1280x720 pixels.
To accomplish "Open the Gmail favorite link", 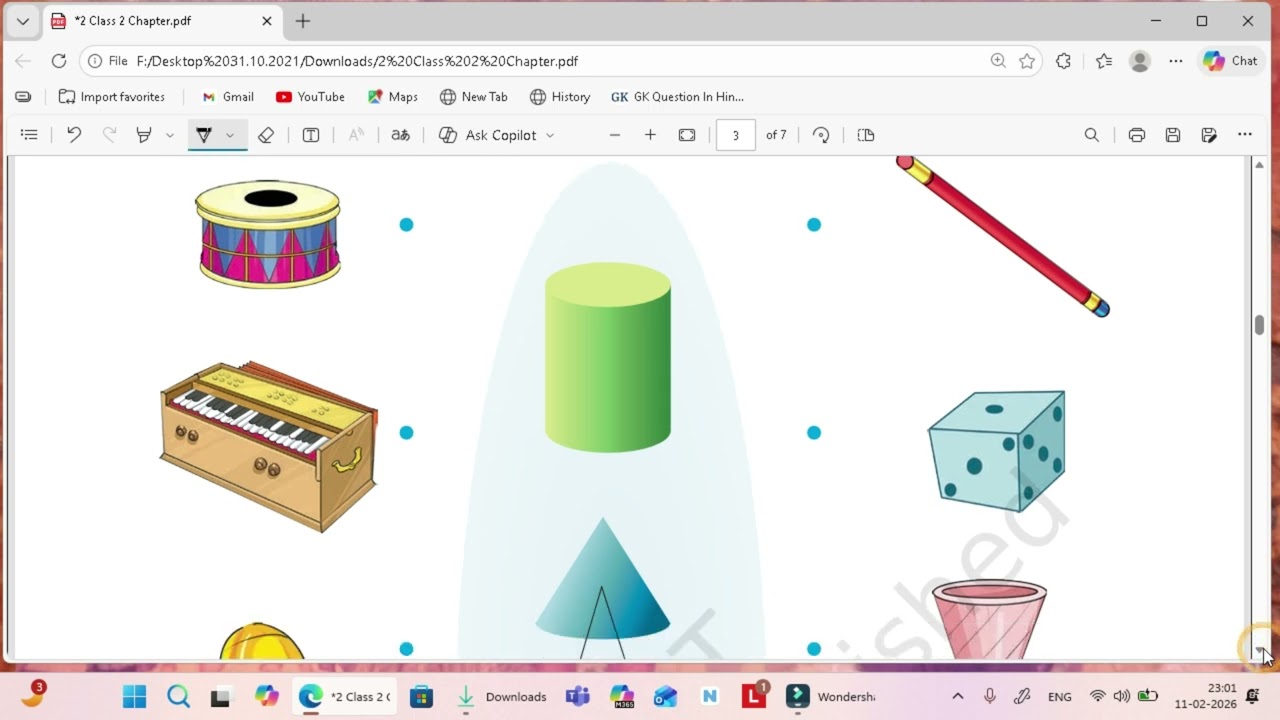I will [x=228, y=97].
